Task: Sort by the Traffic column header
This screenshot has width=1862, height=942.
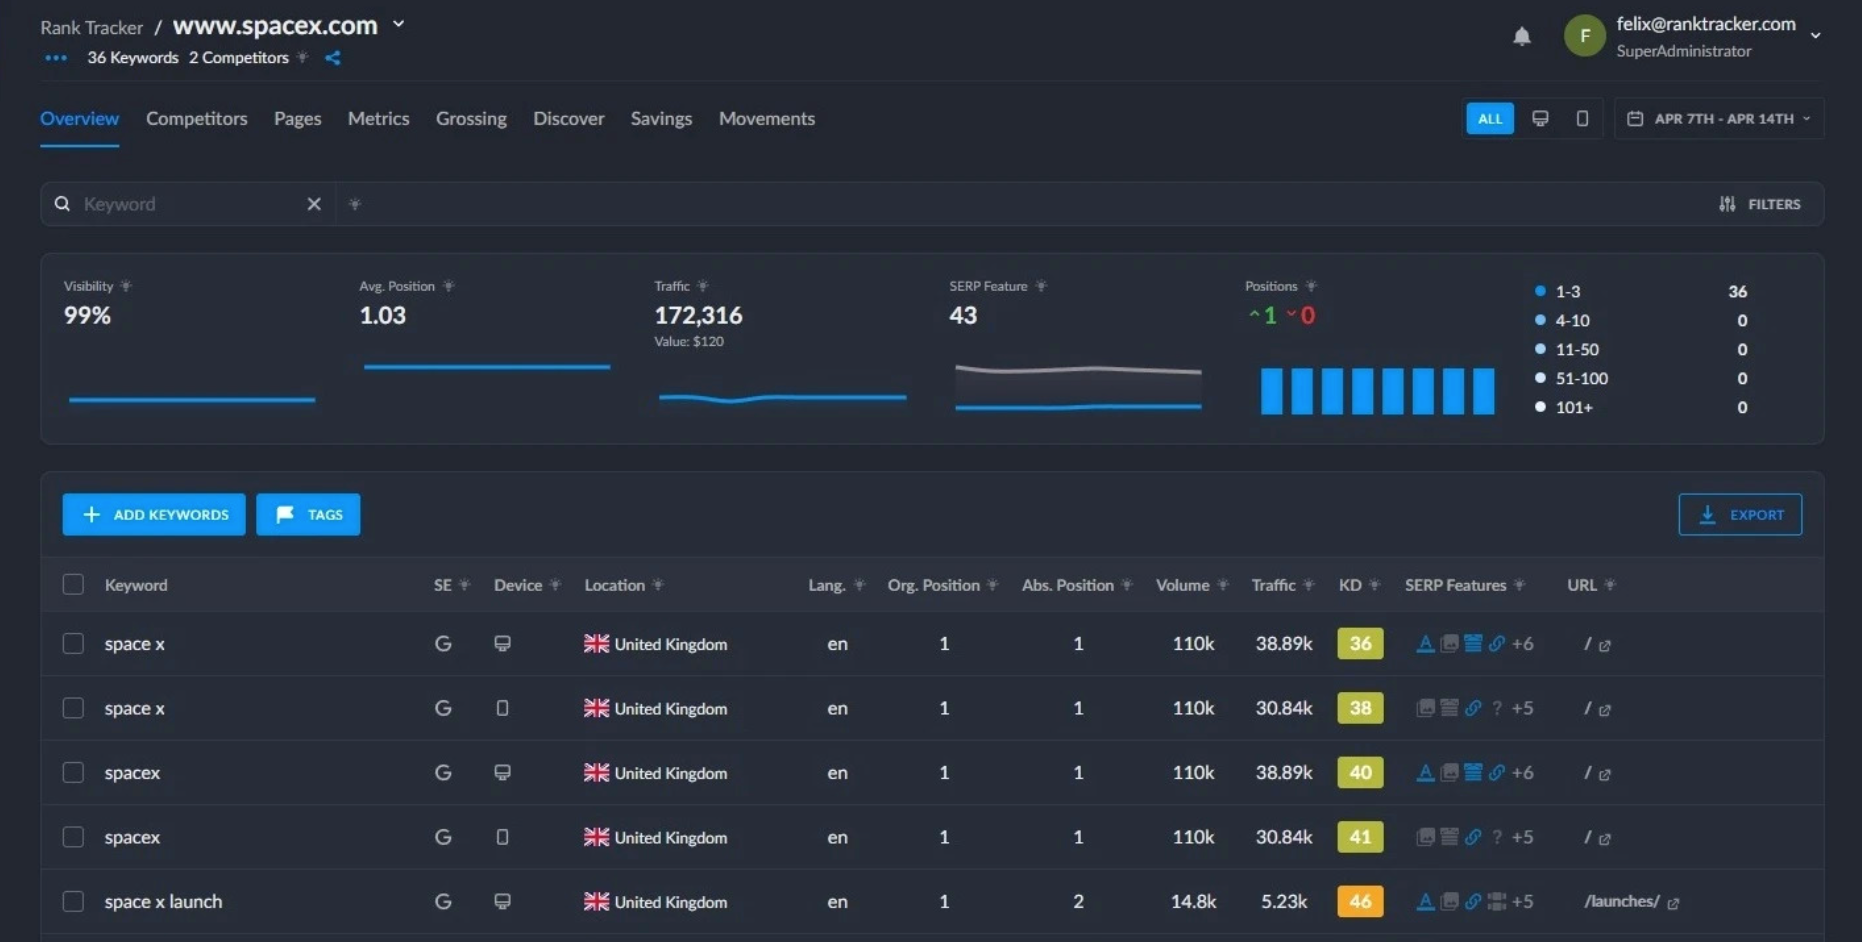Action: click(1273, 585)
